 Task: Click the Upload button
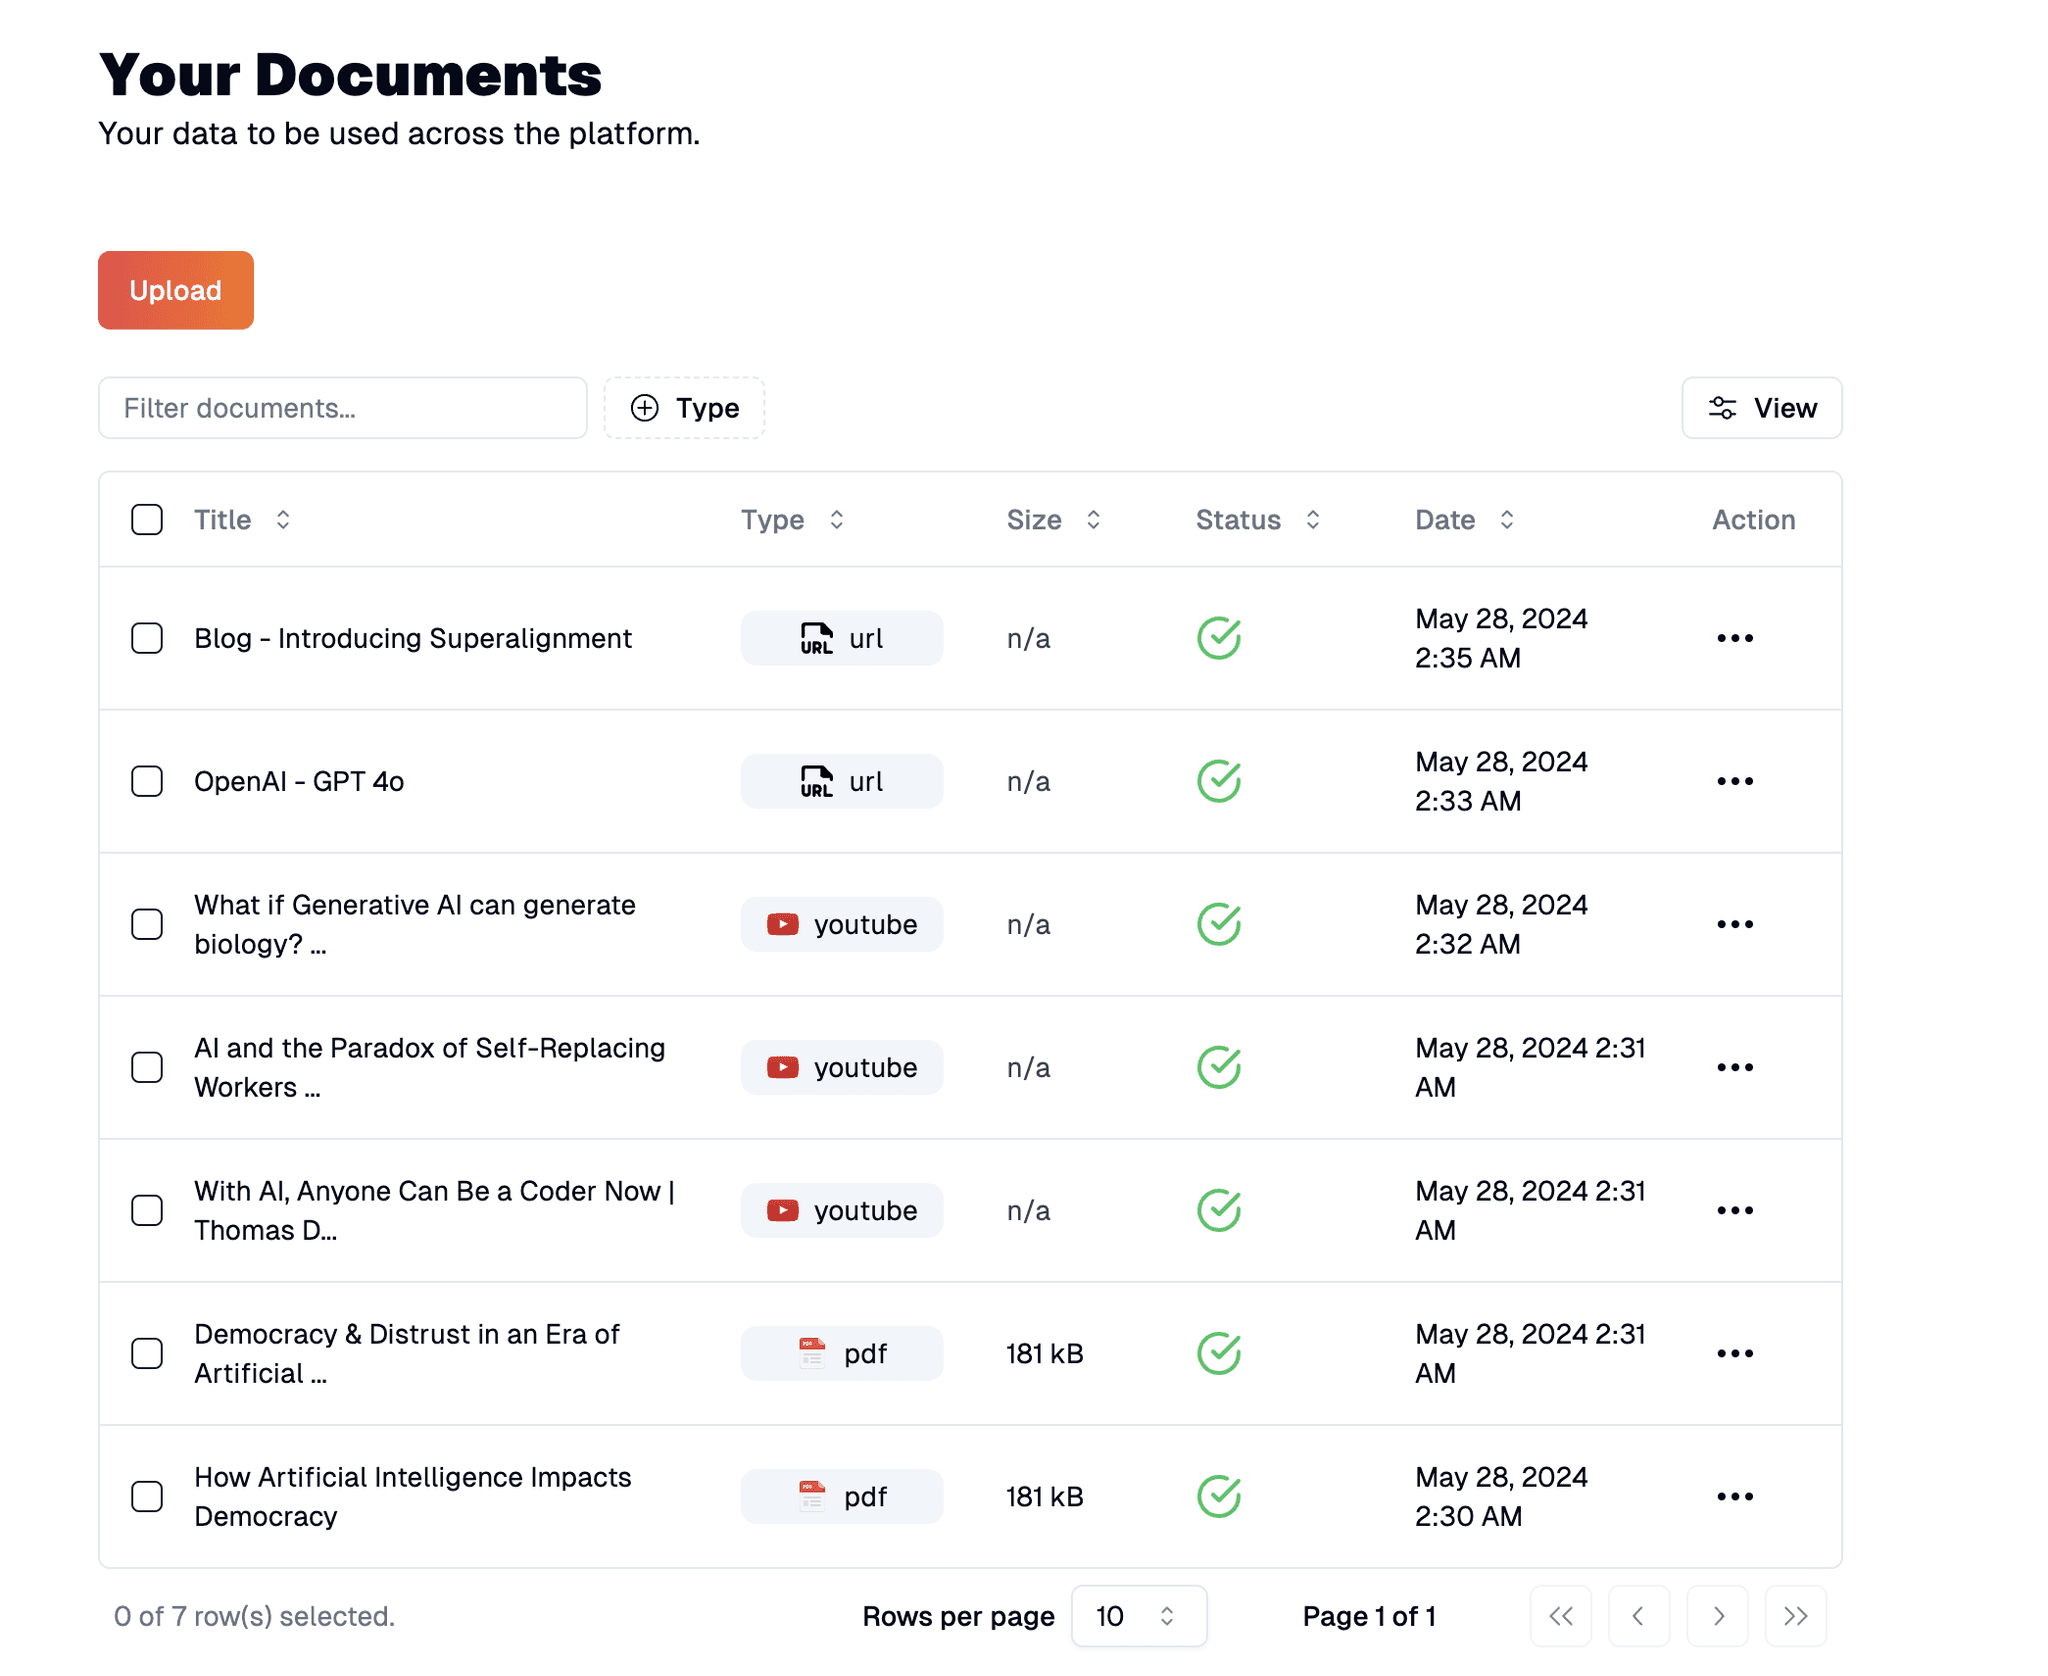175,290
